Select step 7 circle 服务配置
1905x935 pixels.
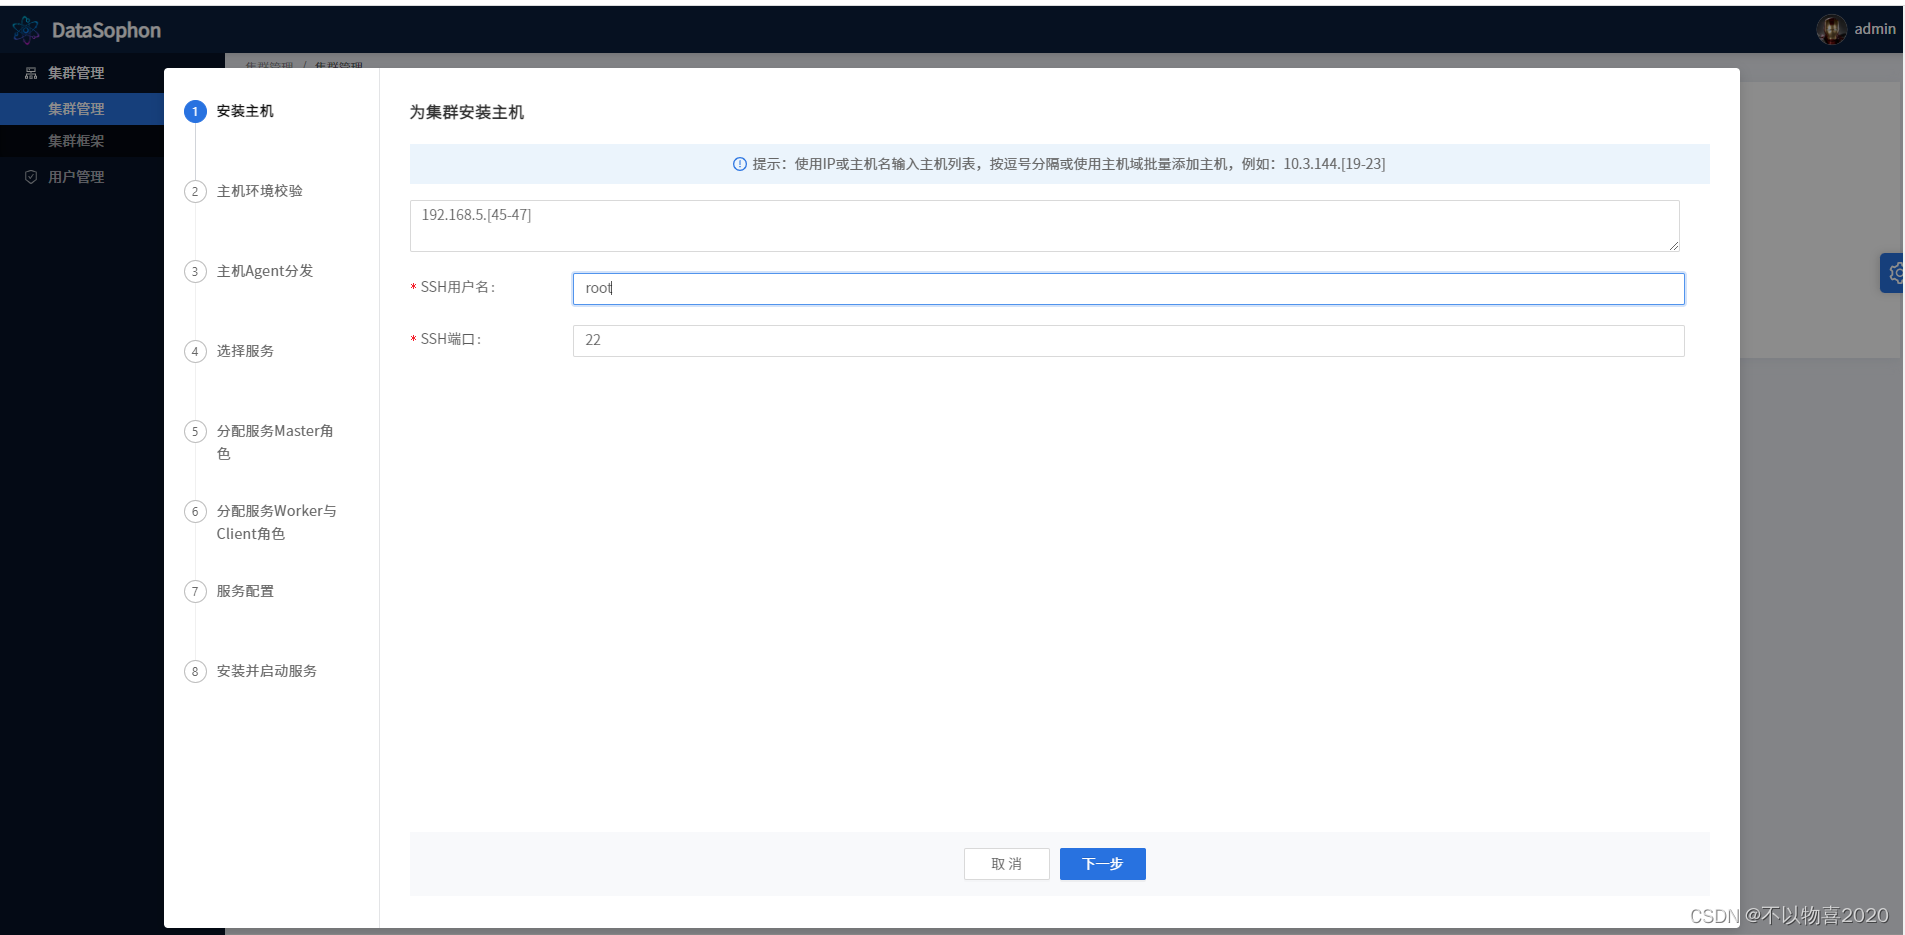195,591
